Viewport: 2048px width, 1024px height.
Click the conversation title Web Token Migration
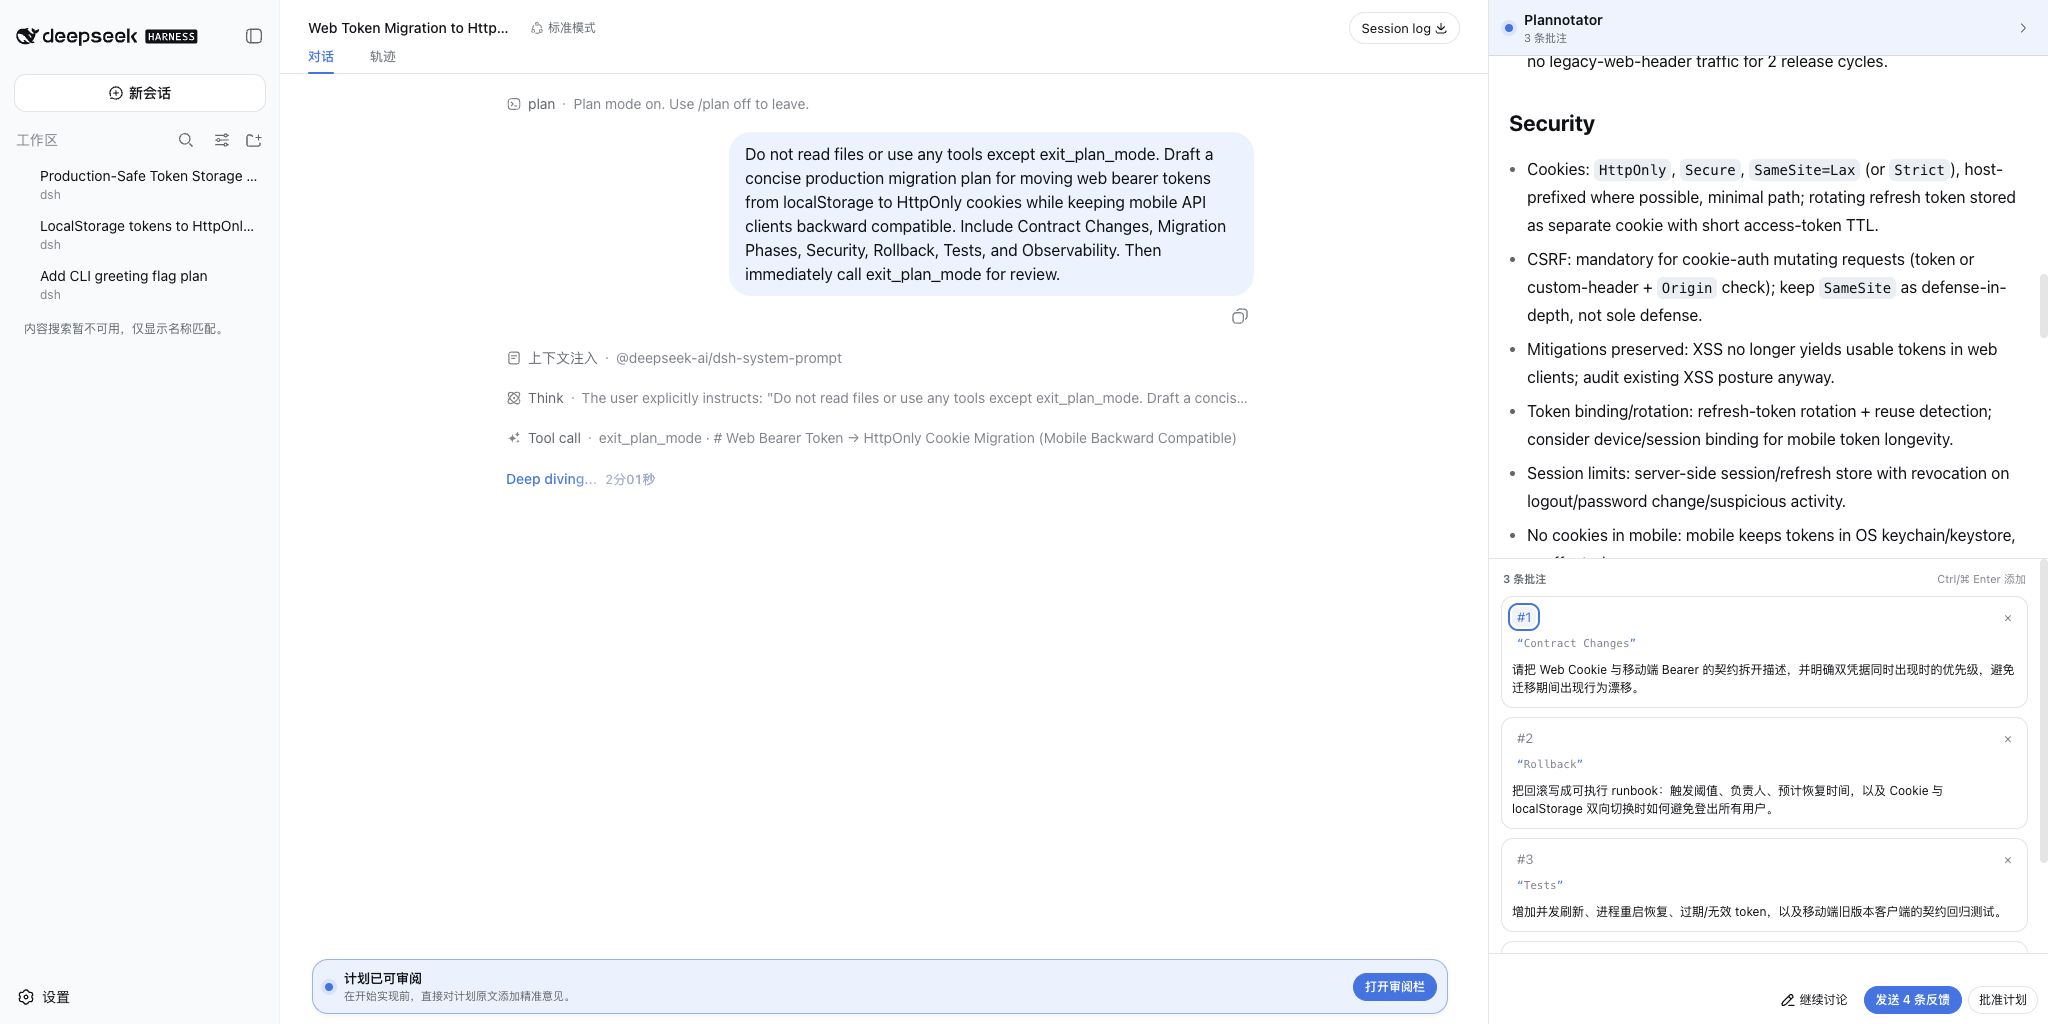[408, 28]
